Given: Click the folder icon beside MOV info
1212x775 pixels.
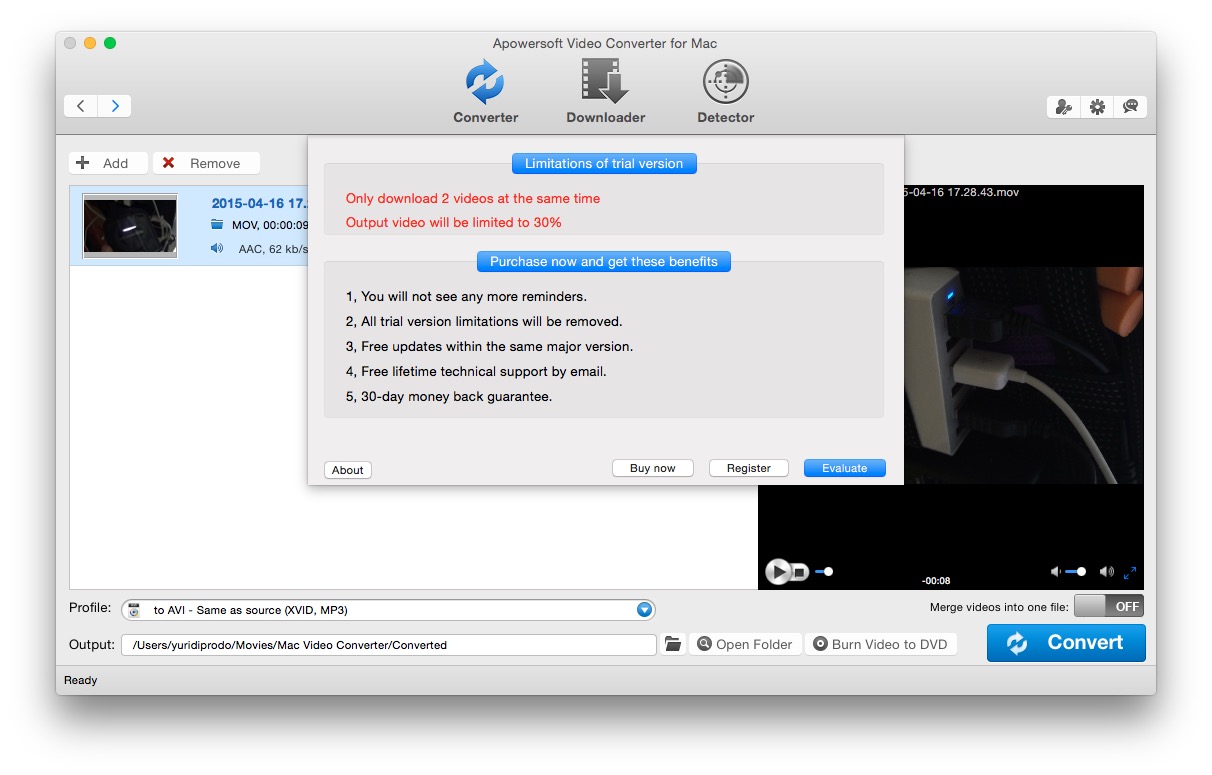Looking at the screenshot, I should point(217,225).
